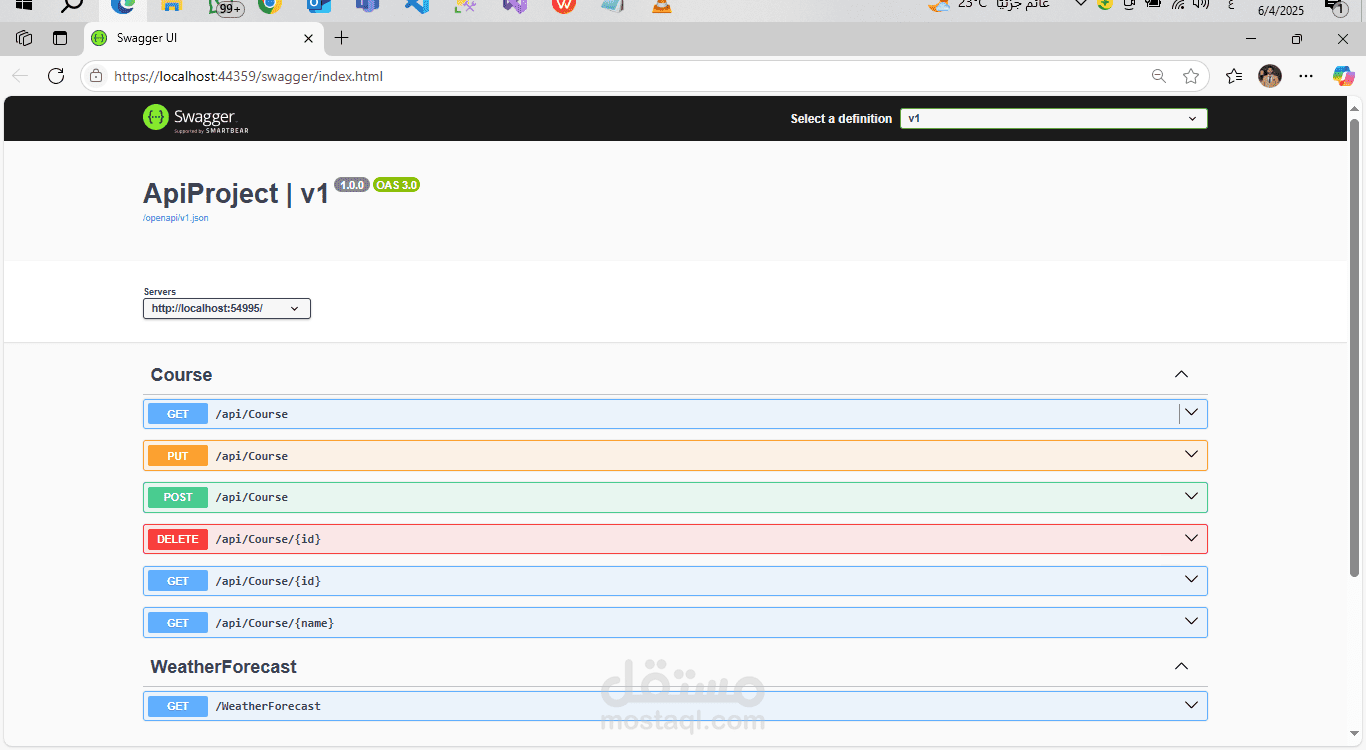
Task: Collapse the WeatherForecast section
Action: 1181,666
